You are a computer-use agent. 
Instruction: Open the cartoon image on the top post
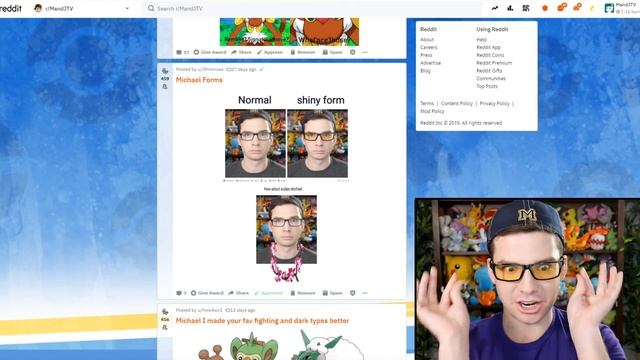coord(289,31)
